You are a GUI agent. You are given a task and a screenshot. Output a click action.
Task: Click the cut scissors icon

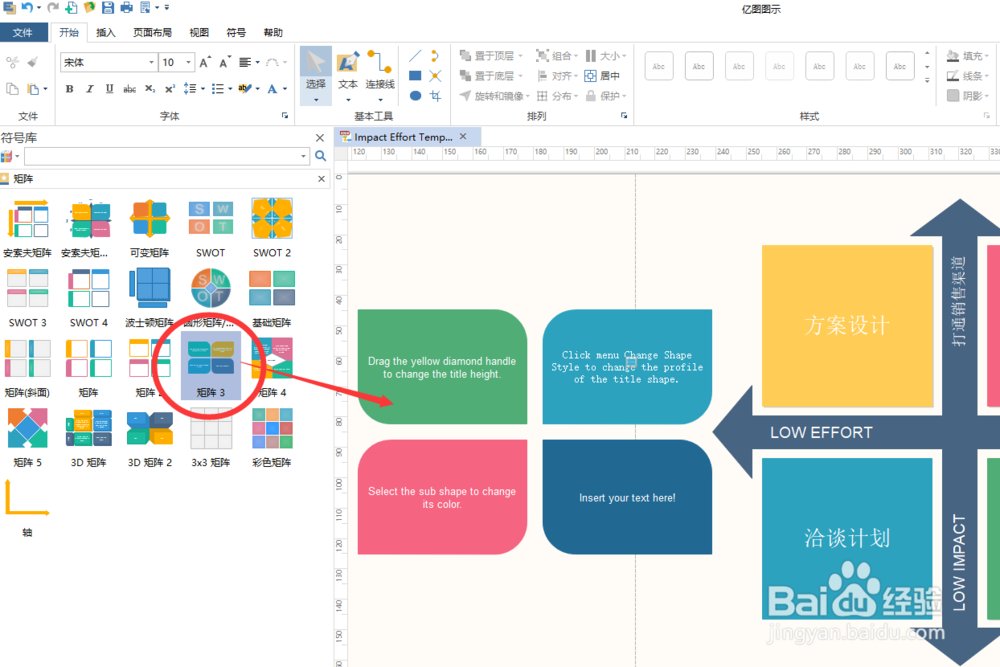point(12,62)
